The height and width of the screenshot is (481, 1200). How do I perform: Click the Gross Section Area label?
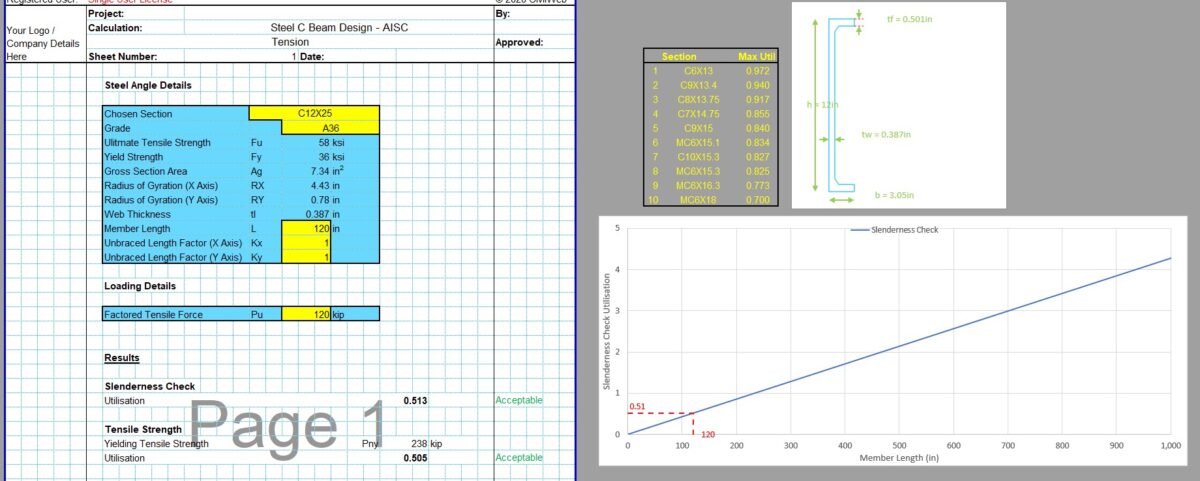tap(146, 171)
